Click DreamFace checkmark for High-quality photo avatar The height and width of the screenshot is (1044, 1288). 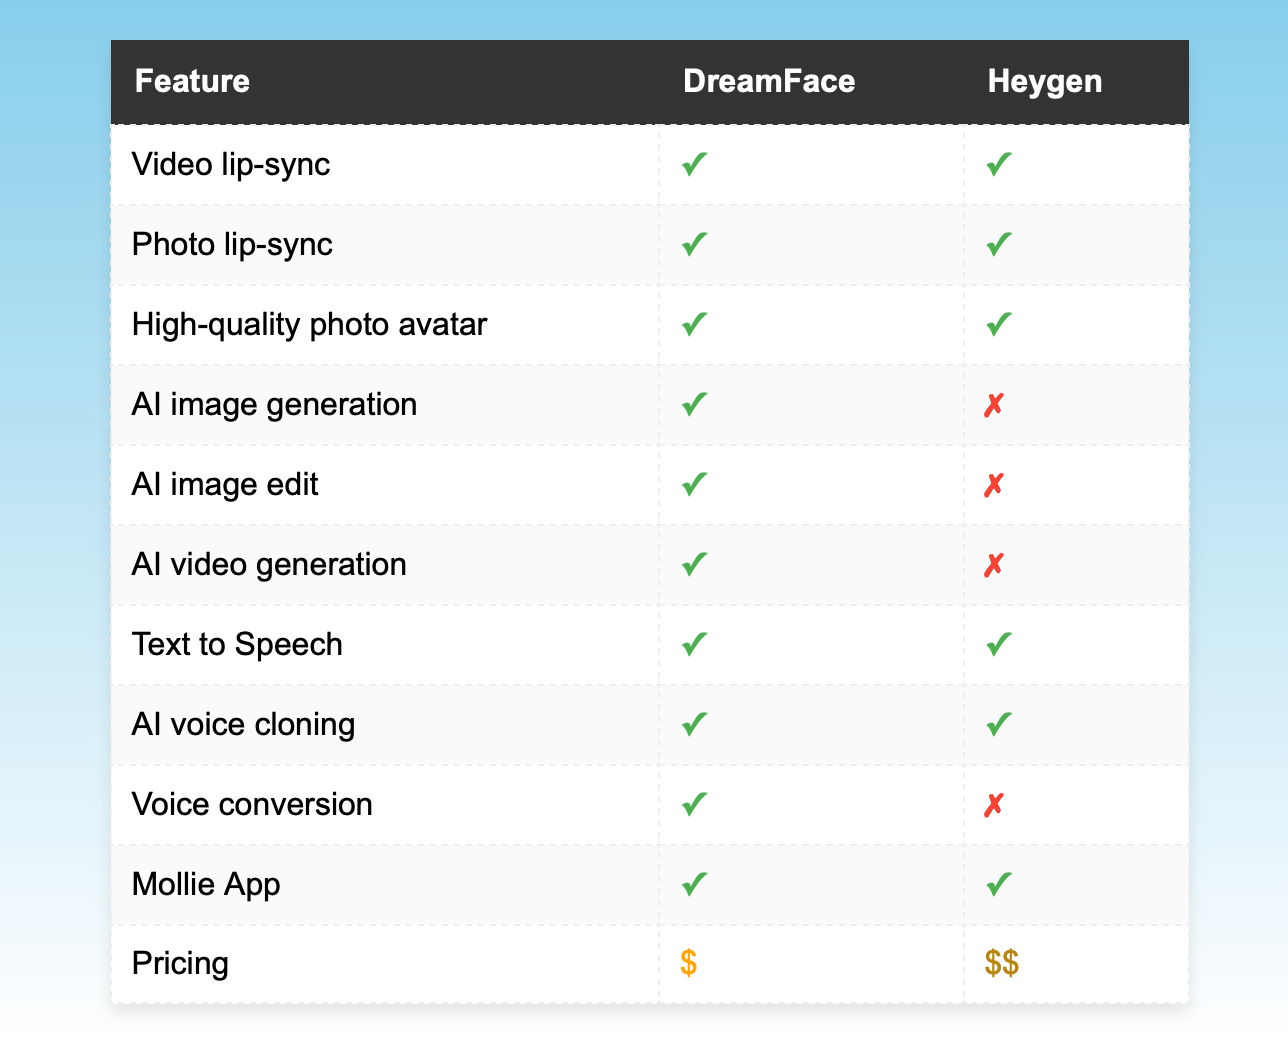pyautogui.click(x=694, y=325)
